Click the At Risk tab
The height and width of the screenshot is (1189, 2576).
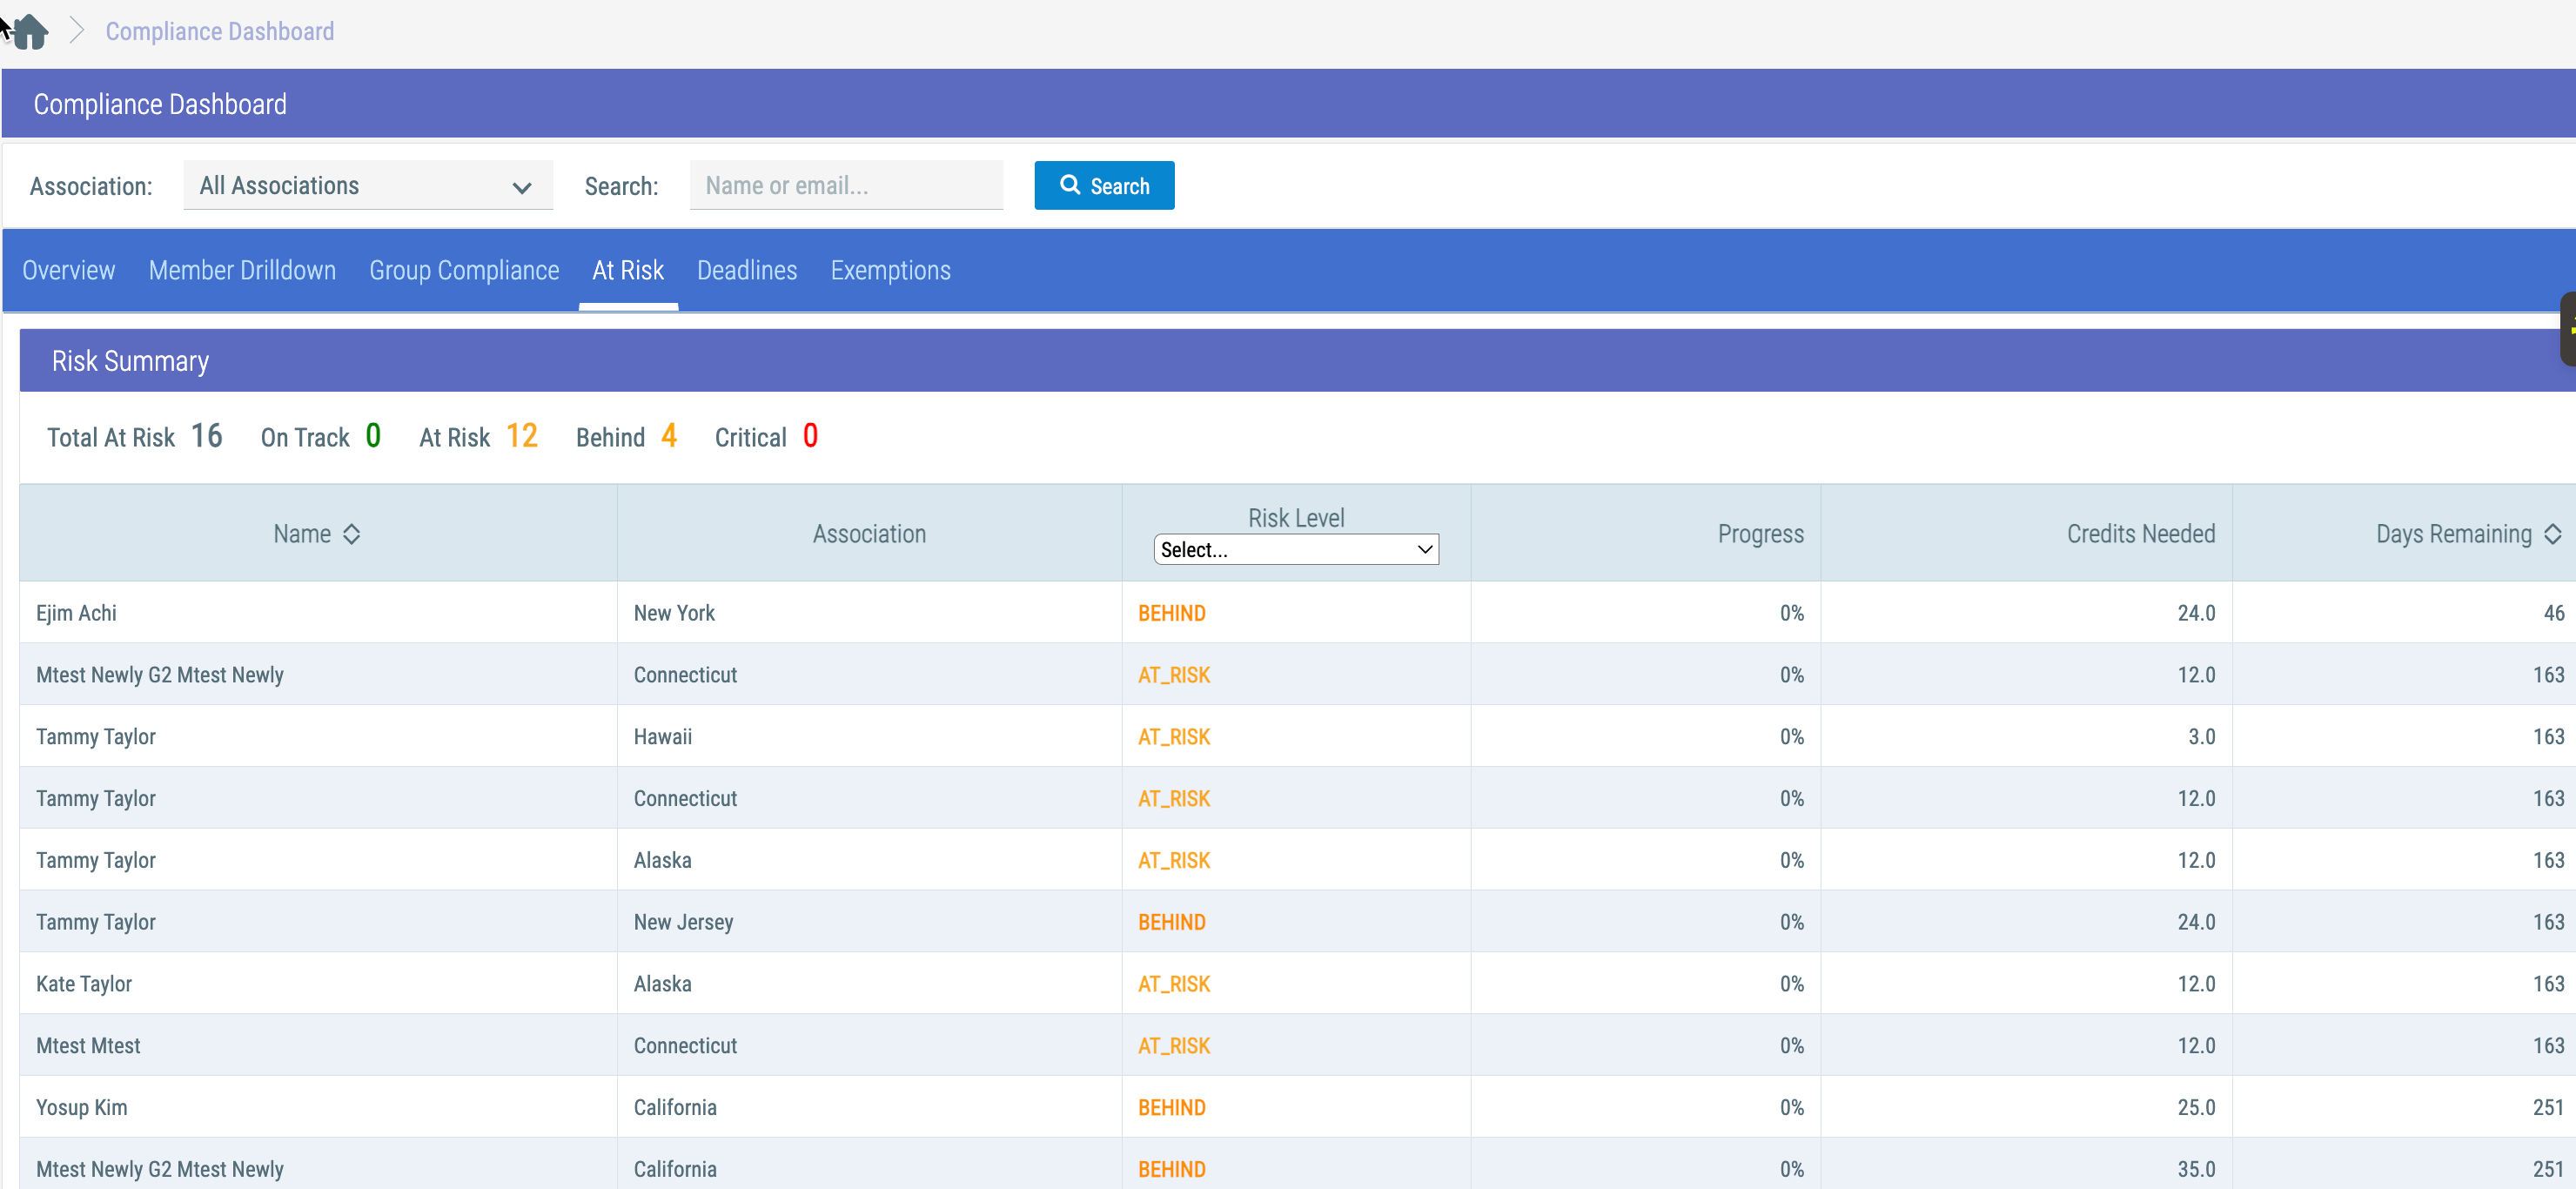tap(628, 270)
